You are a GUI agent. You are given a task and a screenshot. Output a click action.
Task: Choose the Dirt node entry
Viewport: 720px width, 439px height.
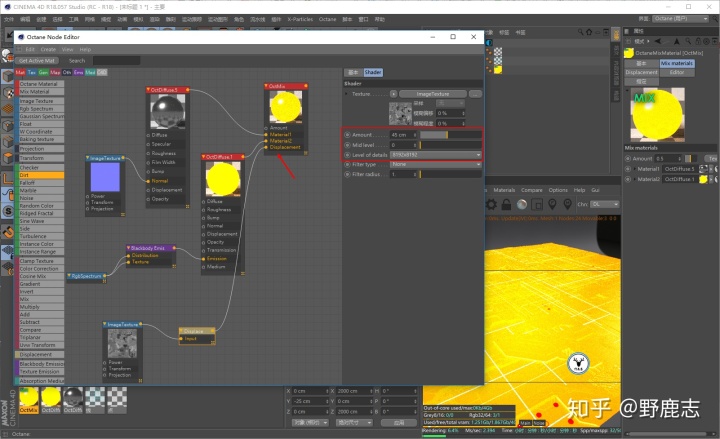pos(40,175)
